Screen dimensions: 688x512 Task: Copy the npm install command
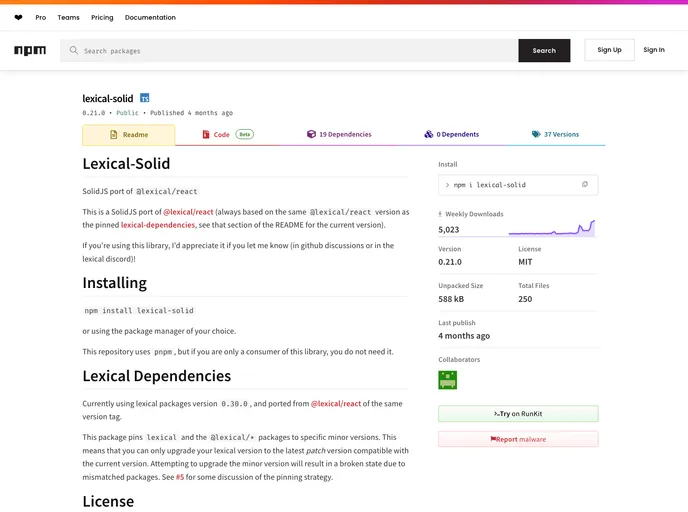point(584,184)
